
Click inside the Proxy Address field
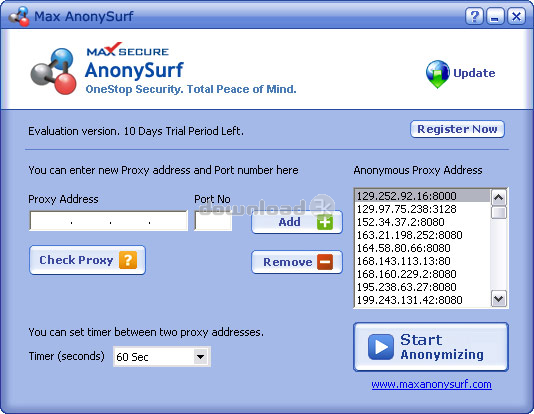[x=108, y=221]
